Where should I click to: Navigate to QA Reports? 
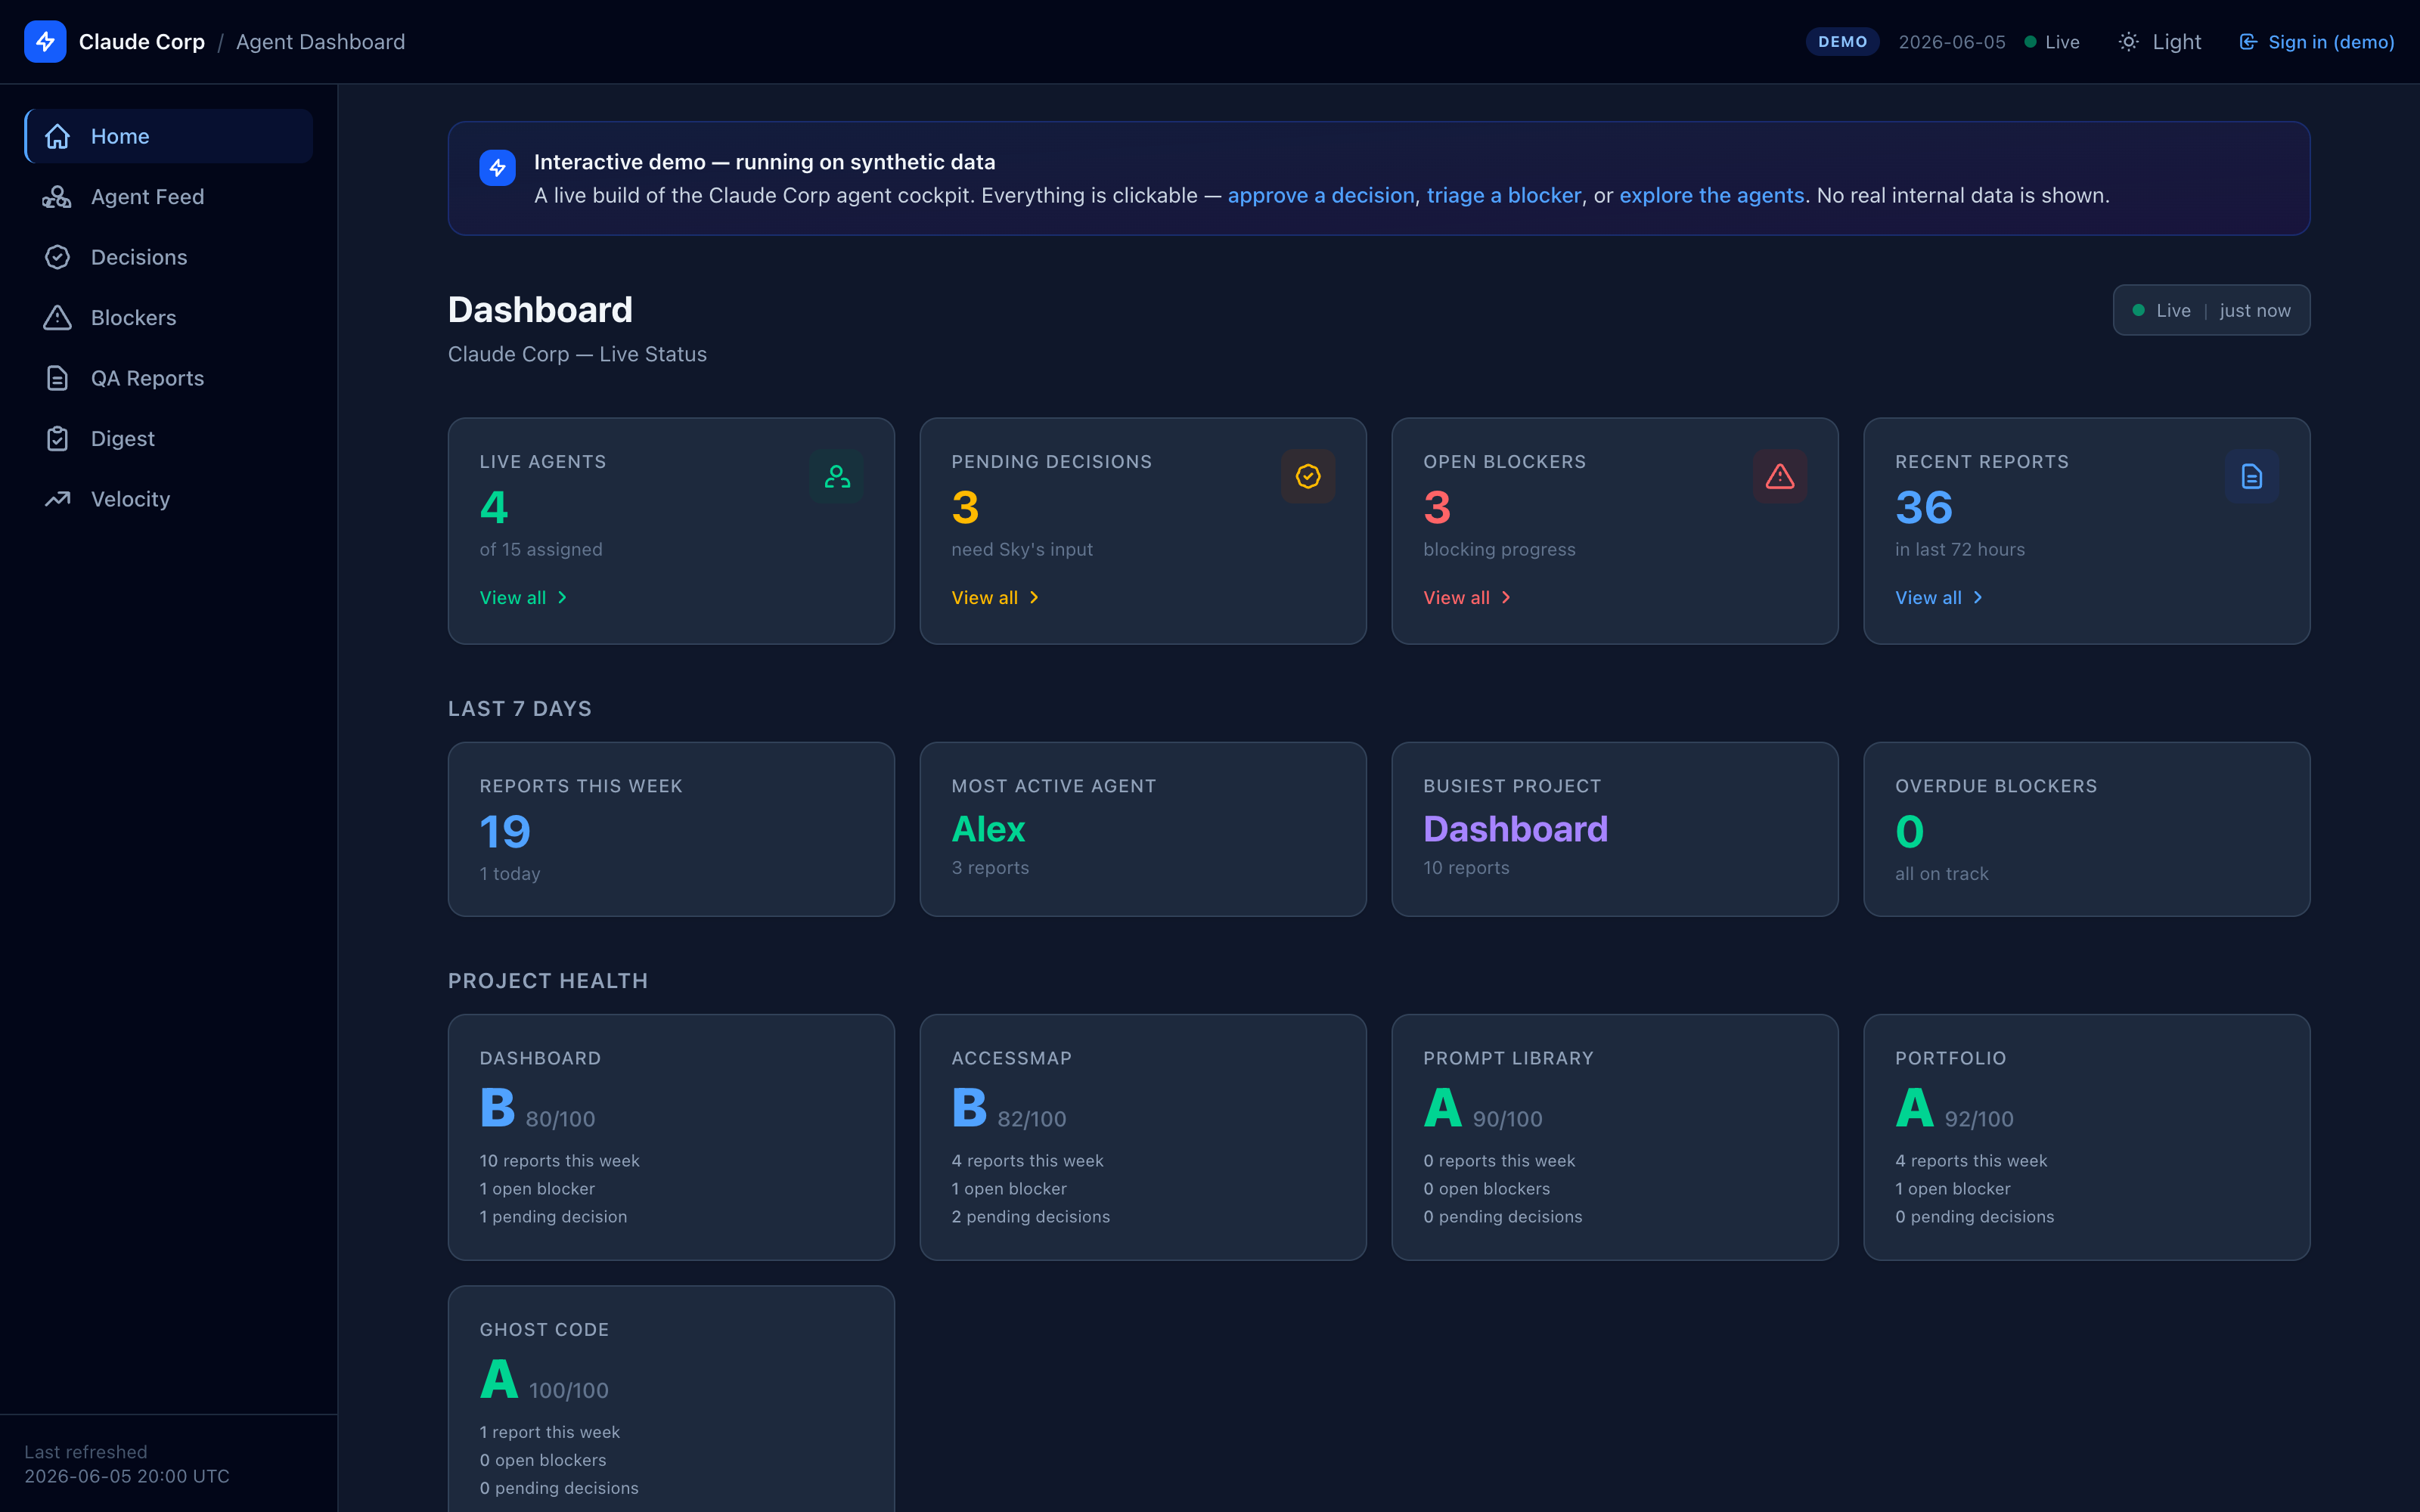coord(169,378)
